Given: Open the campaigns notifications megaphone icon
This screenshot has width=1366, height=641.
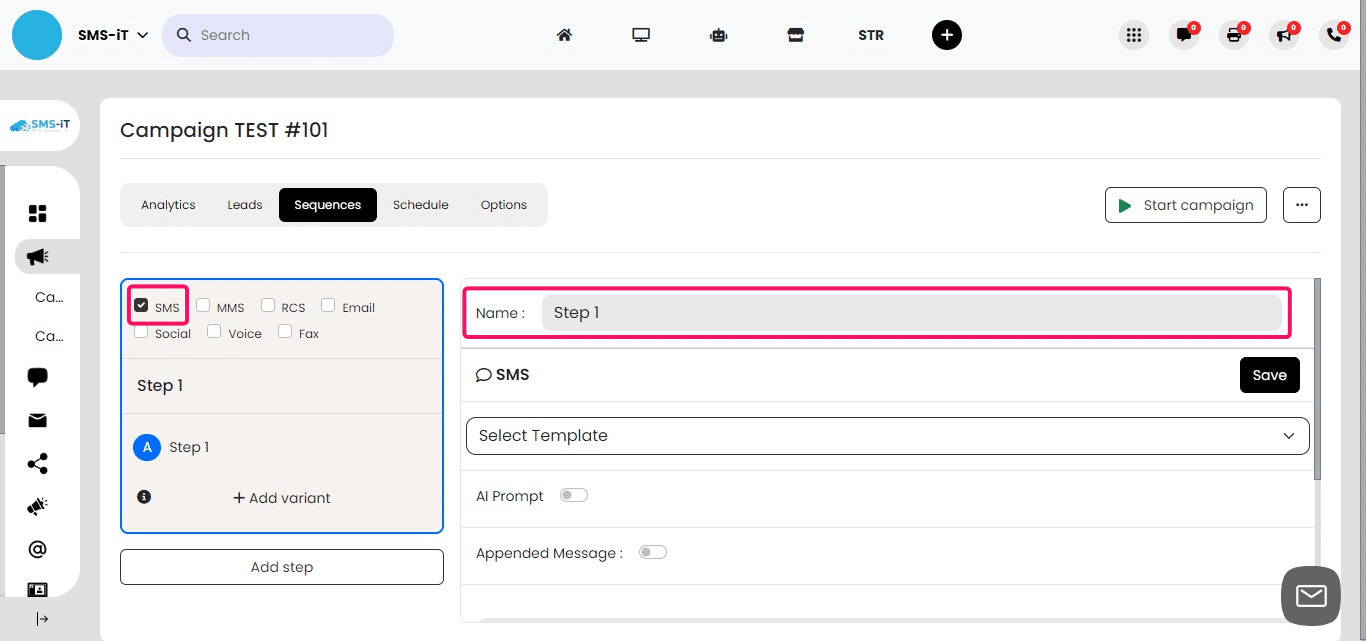Looking at the screenshot, I should tap(1284, 35).
